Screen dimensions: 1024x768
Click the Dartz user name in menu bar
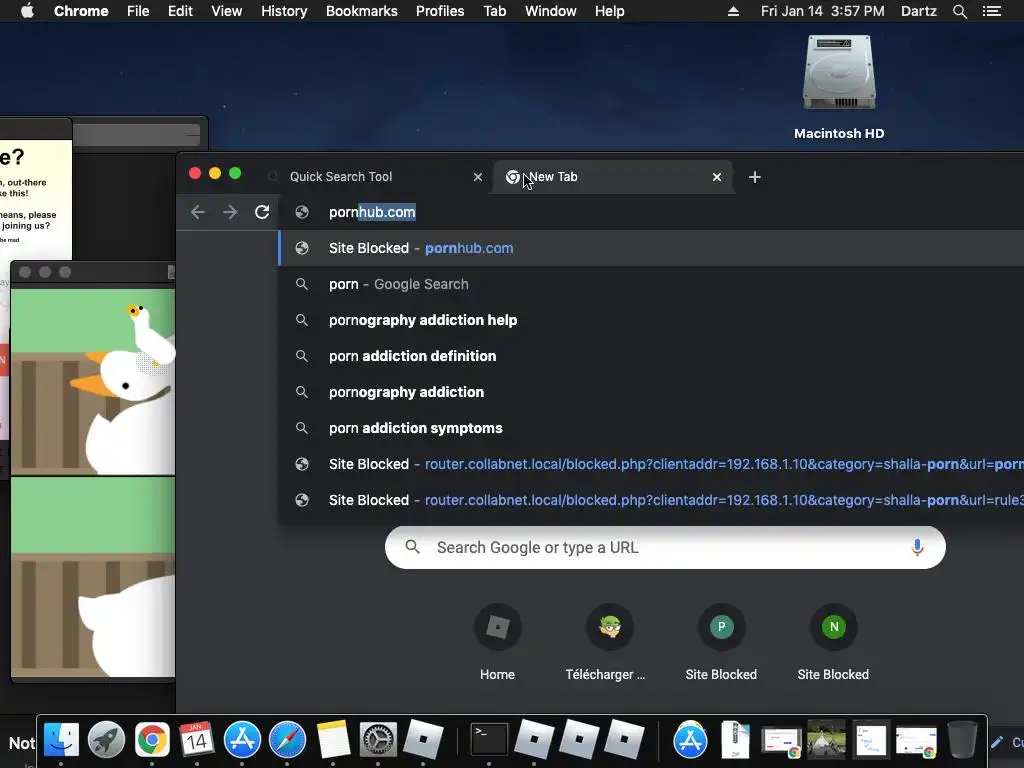pos(918,11)
